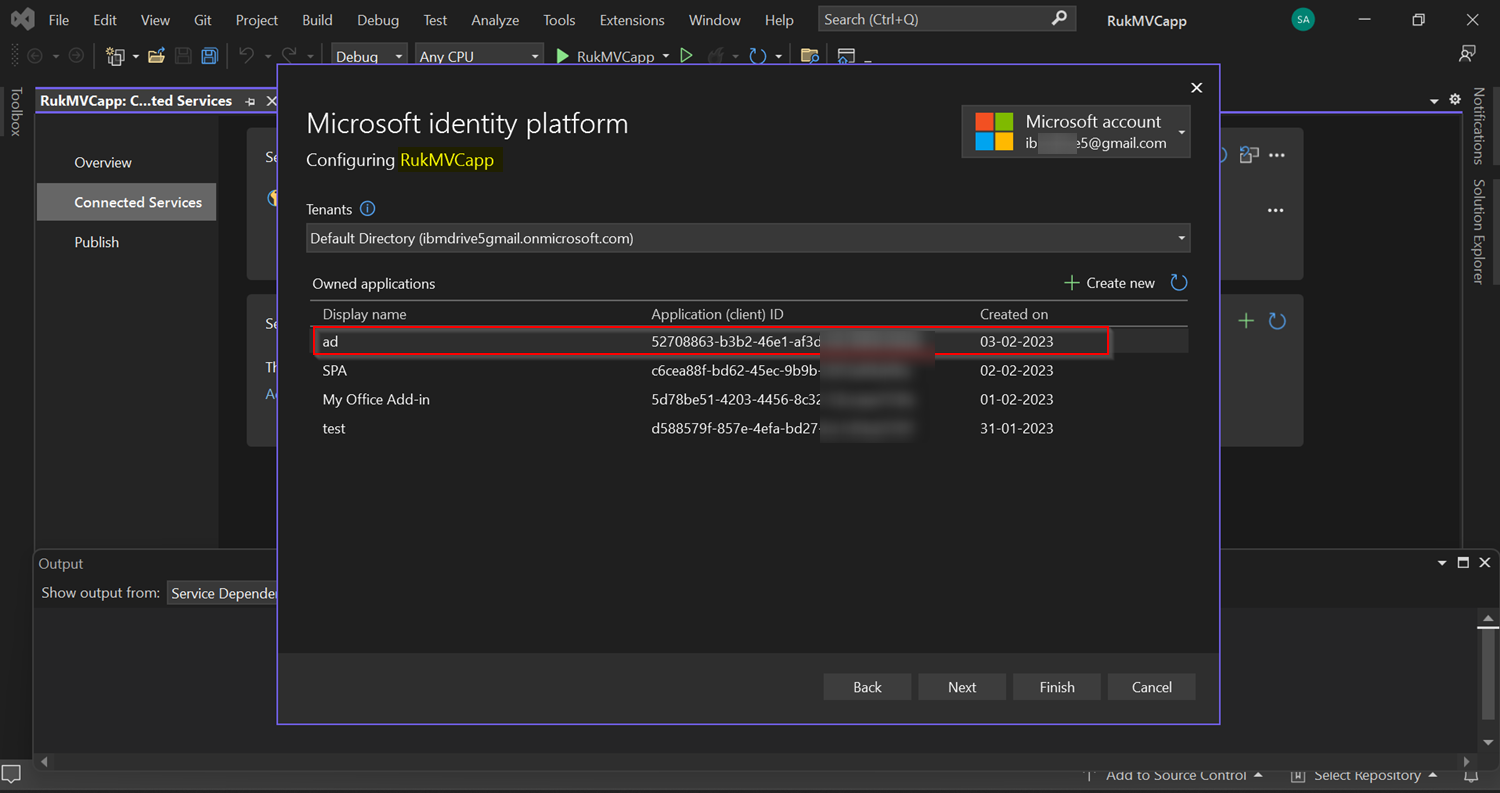This screenshot has width=1500, height=793.
Task: Click the Back button
Action: [867, 687]
